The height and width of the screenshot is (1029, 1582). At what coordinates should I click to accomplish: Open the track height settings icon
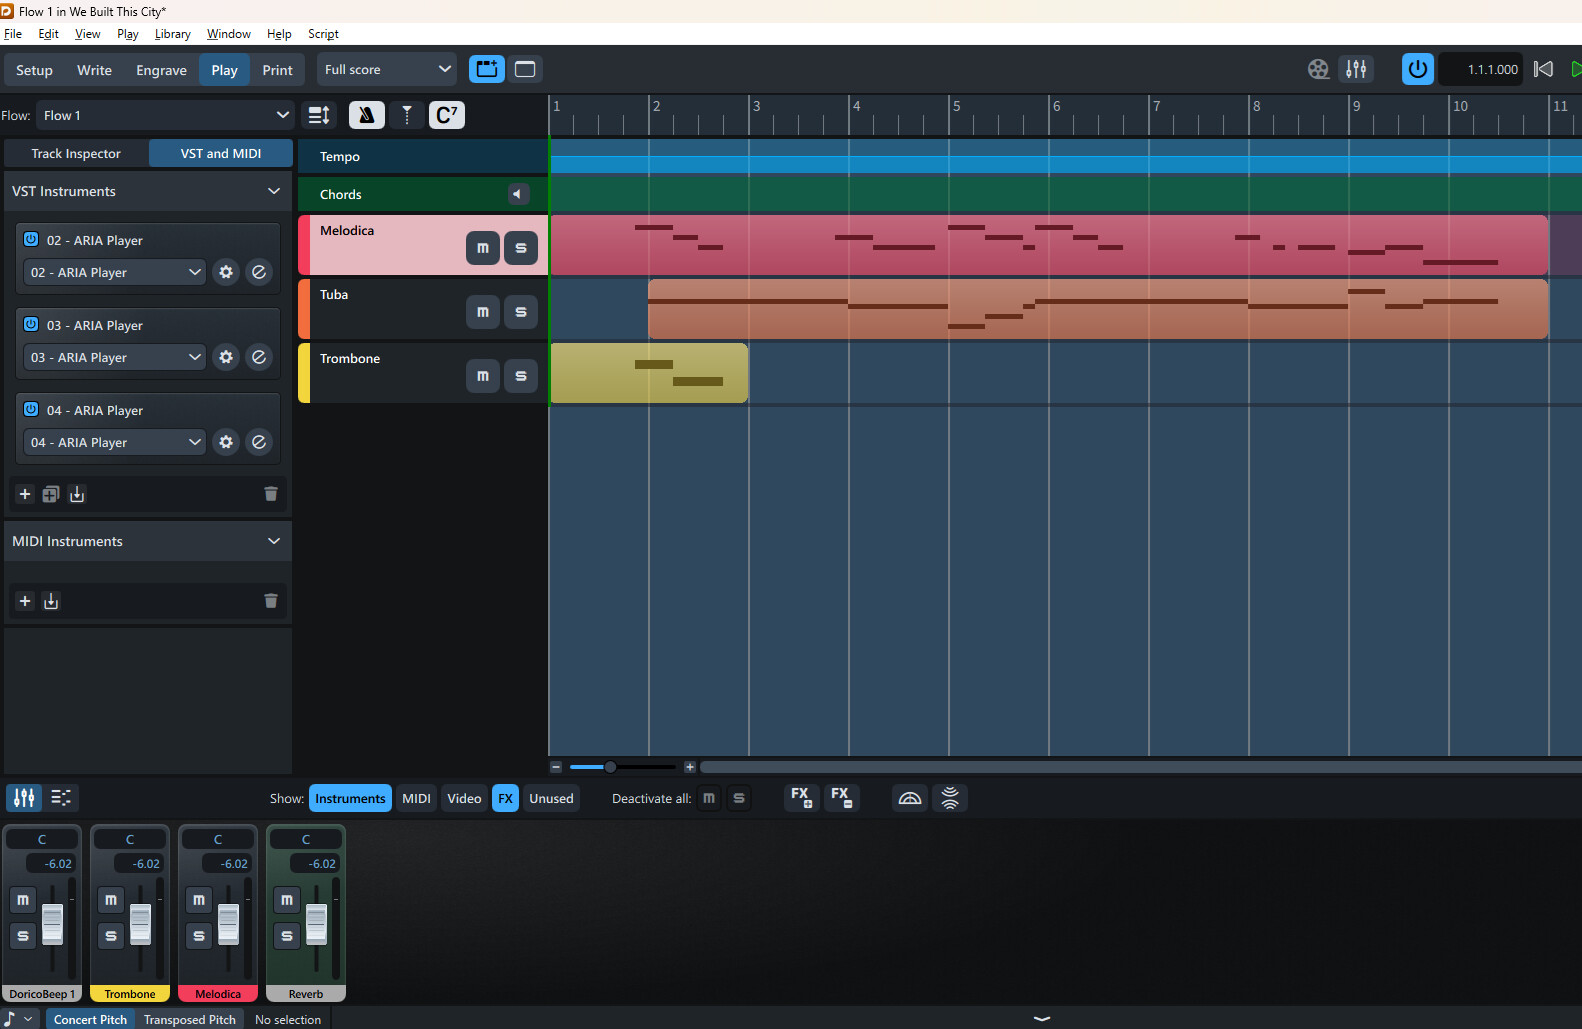point(319,115)
